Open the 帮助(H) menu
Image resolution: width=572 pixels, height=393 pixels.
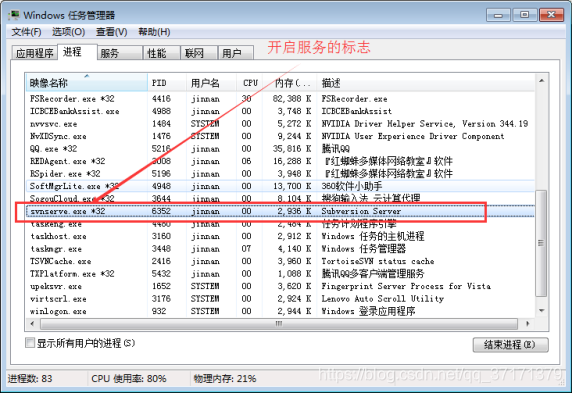tap(154, 32)
